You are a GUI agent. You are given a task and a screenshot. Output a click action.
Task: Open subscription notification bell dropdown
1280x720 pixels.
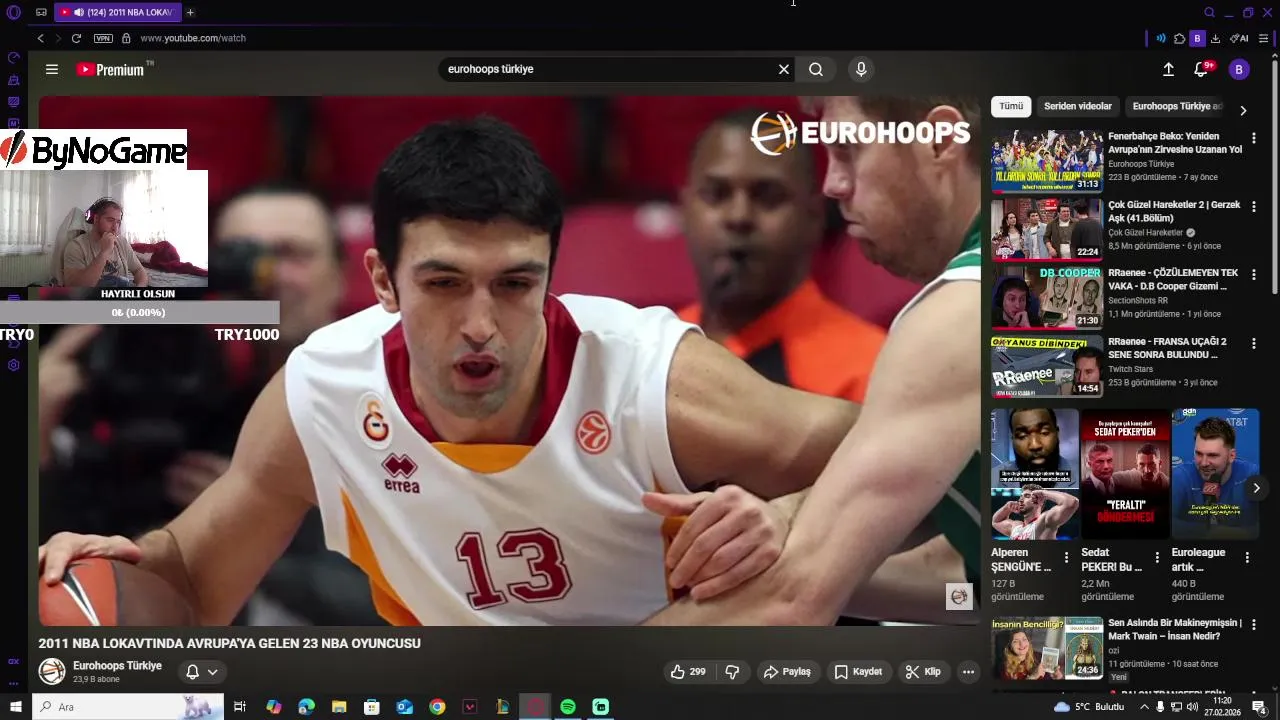tap(202, 672)
